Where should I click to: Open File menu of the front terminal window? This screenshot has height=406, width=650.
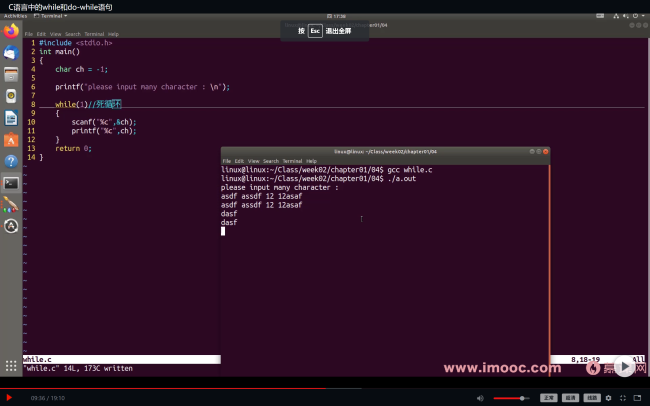227,161
